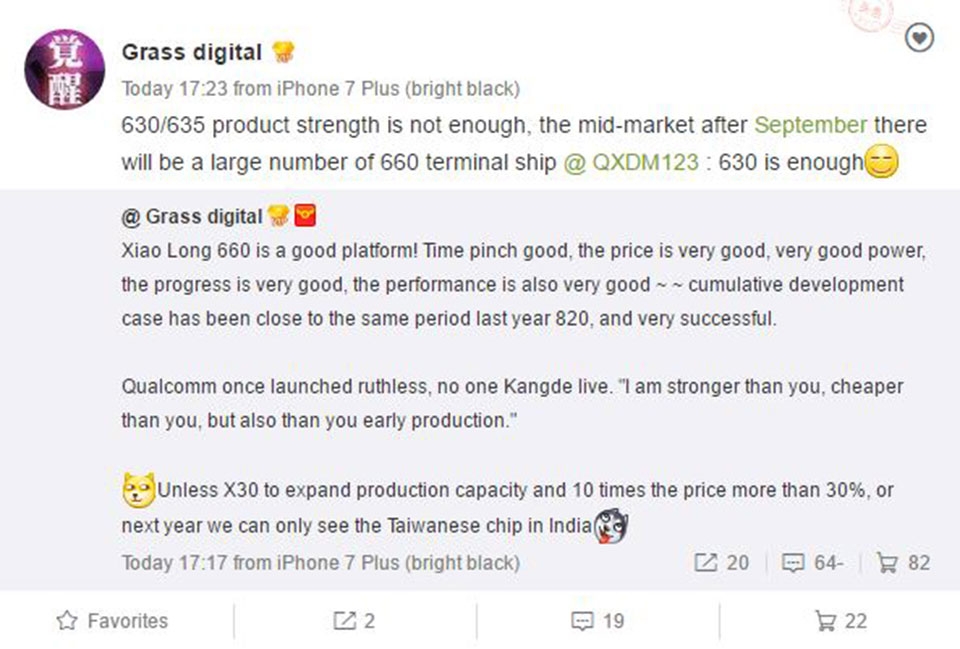Like the post with 22 likes
This screenshot has width=960, height=649.
point(841,621)
